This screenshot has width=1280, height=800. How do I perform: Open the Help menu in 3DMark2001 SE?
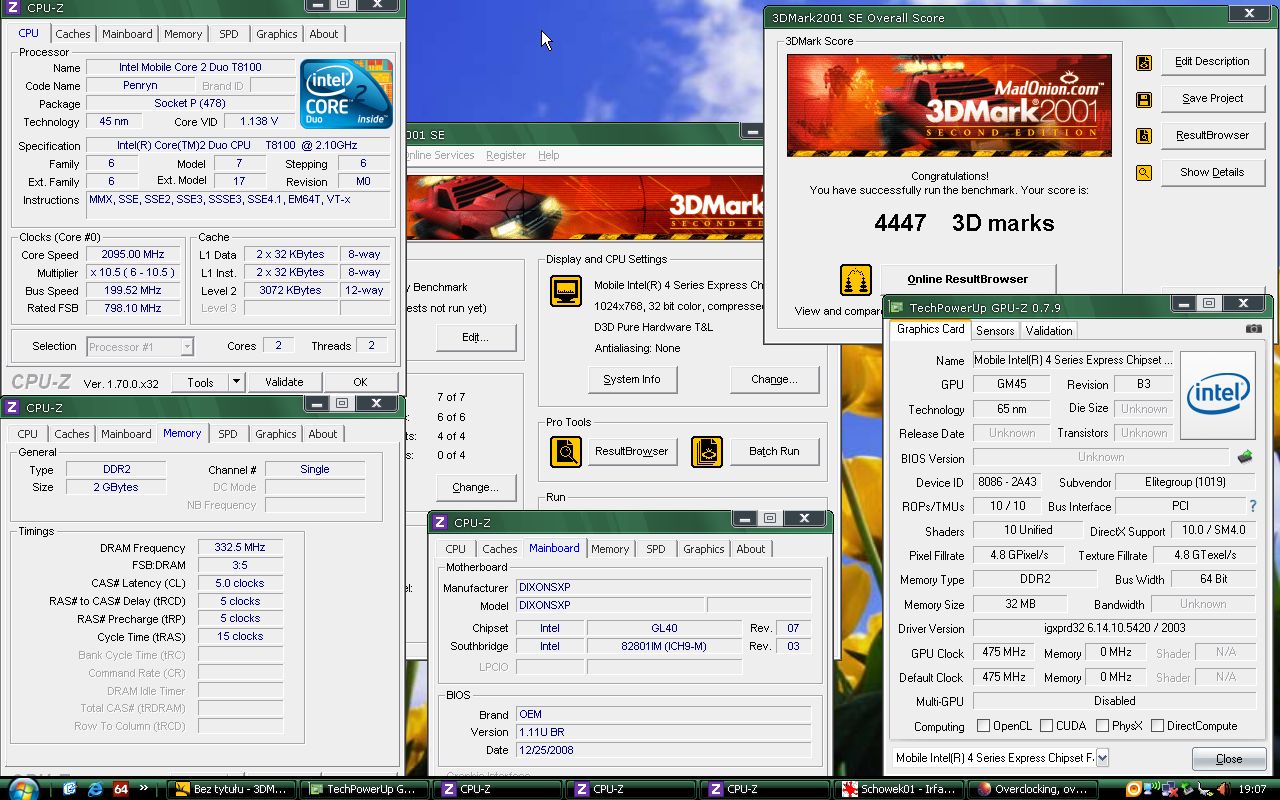pyautogui.click(x=548, y=155)
